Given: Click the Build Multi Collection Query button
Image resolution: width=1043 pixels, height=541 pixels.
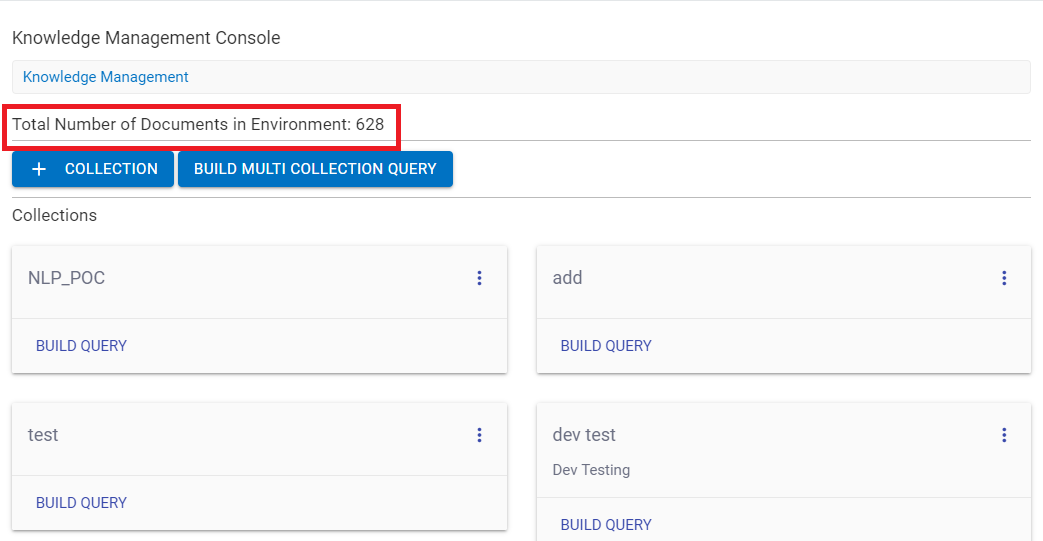Looking at the screenshot, I should [315, 169].
